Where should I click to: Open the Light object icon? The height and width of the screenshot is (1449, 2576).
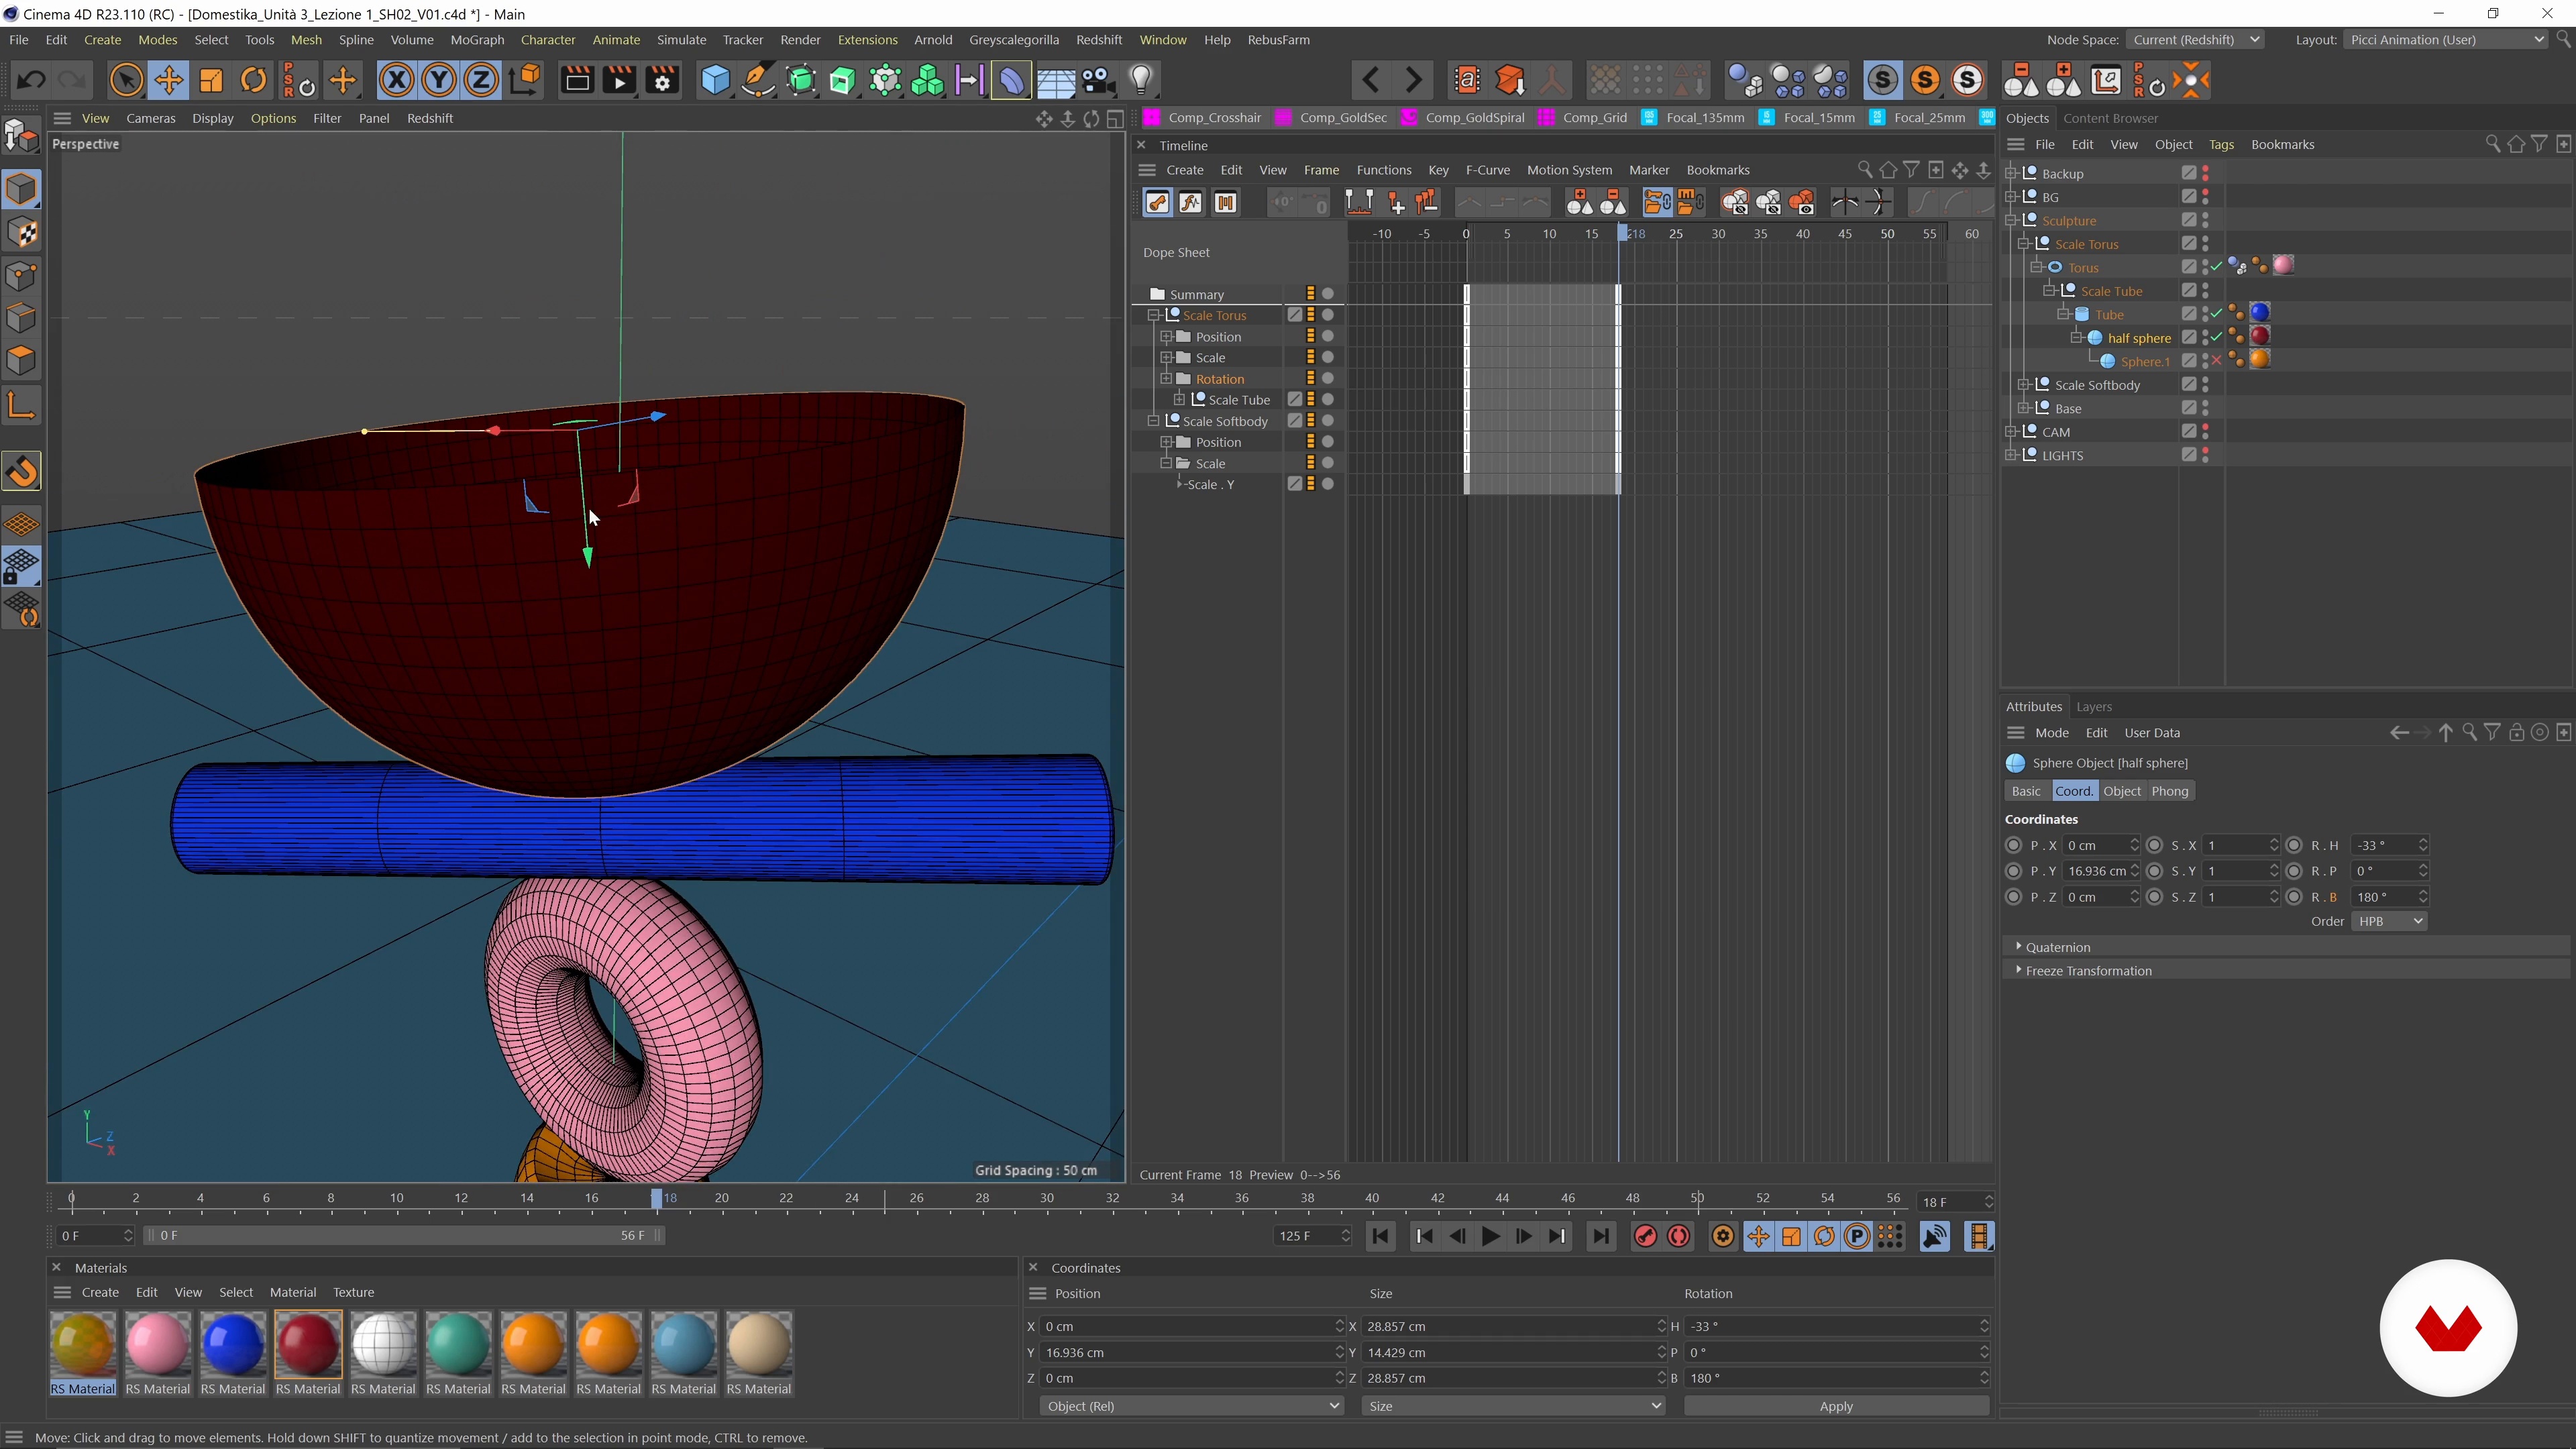tap(1141, 80)
